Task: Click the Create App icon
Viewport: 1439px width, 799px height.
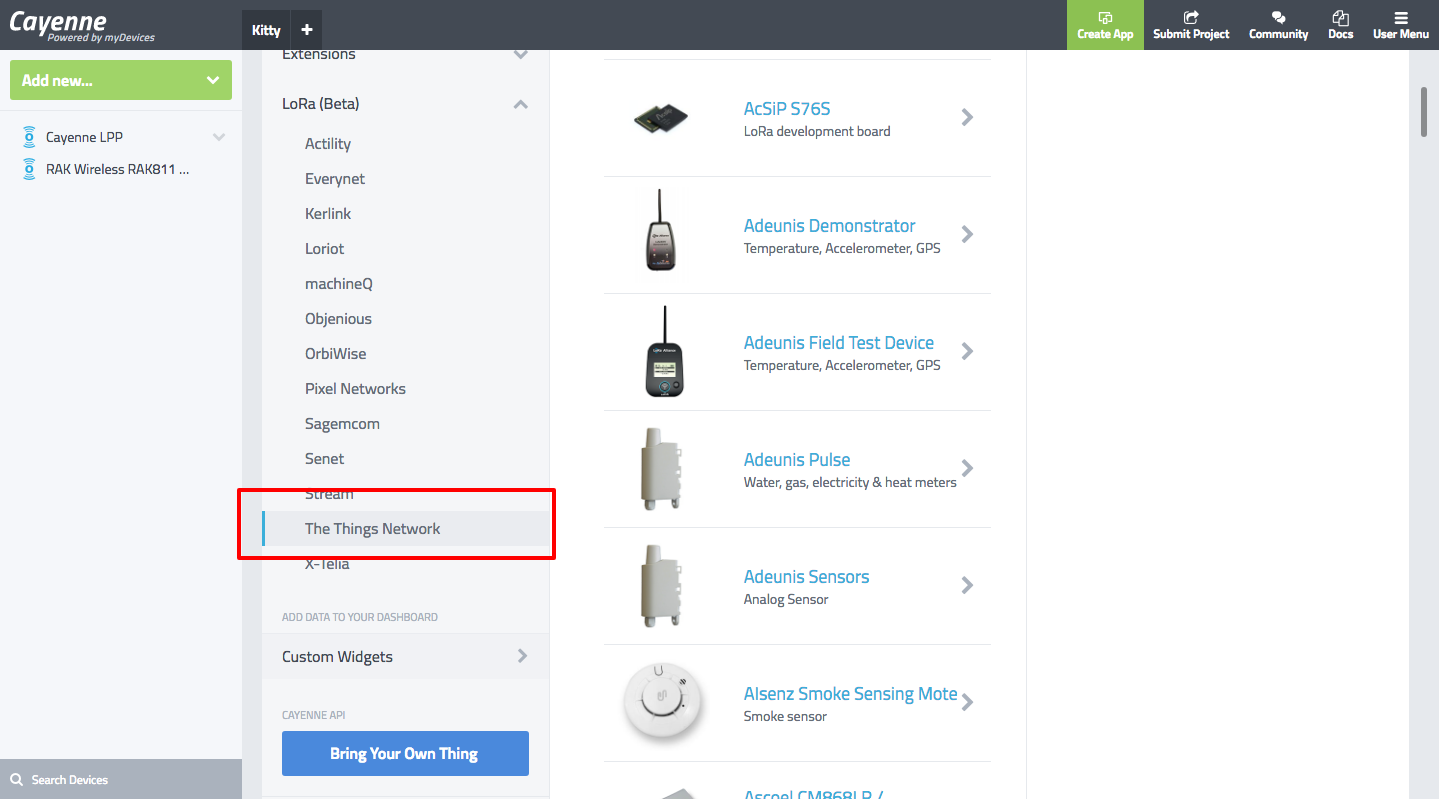Action: pyautogui.click(x=1105, y=18)
